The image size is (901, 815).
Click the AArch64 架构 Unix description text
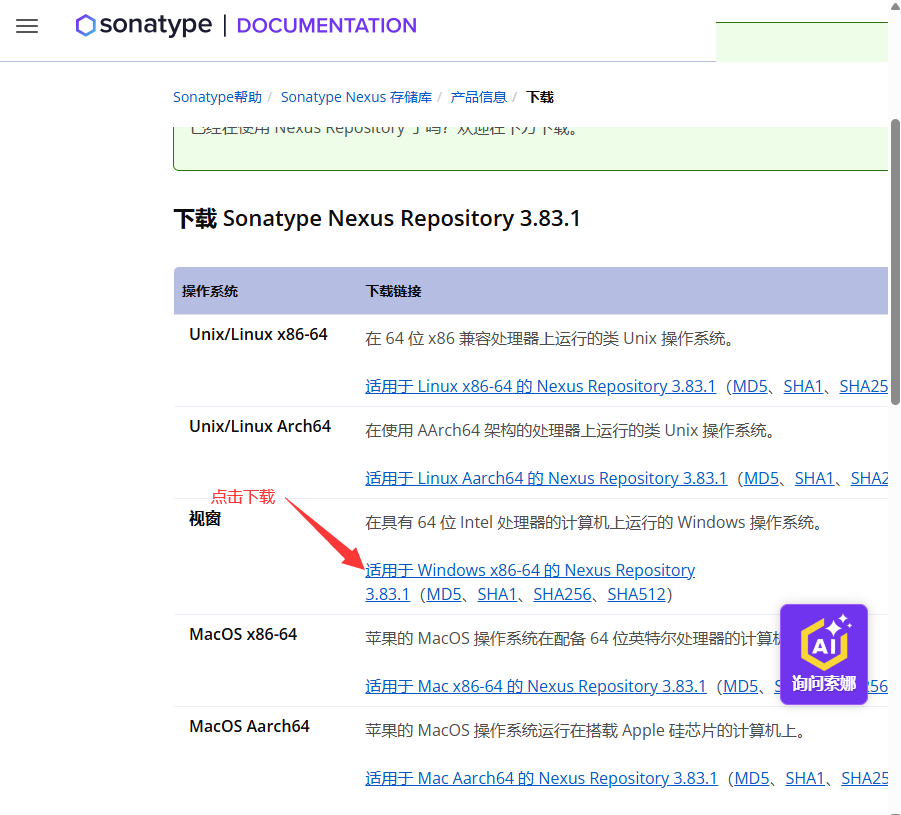(570, 430)
